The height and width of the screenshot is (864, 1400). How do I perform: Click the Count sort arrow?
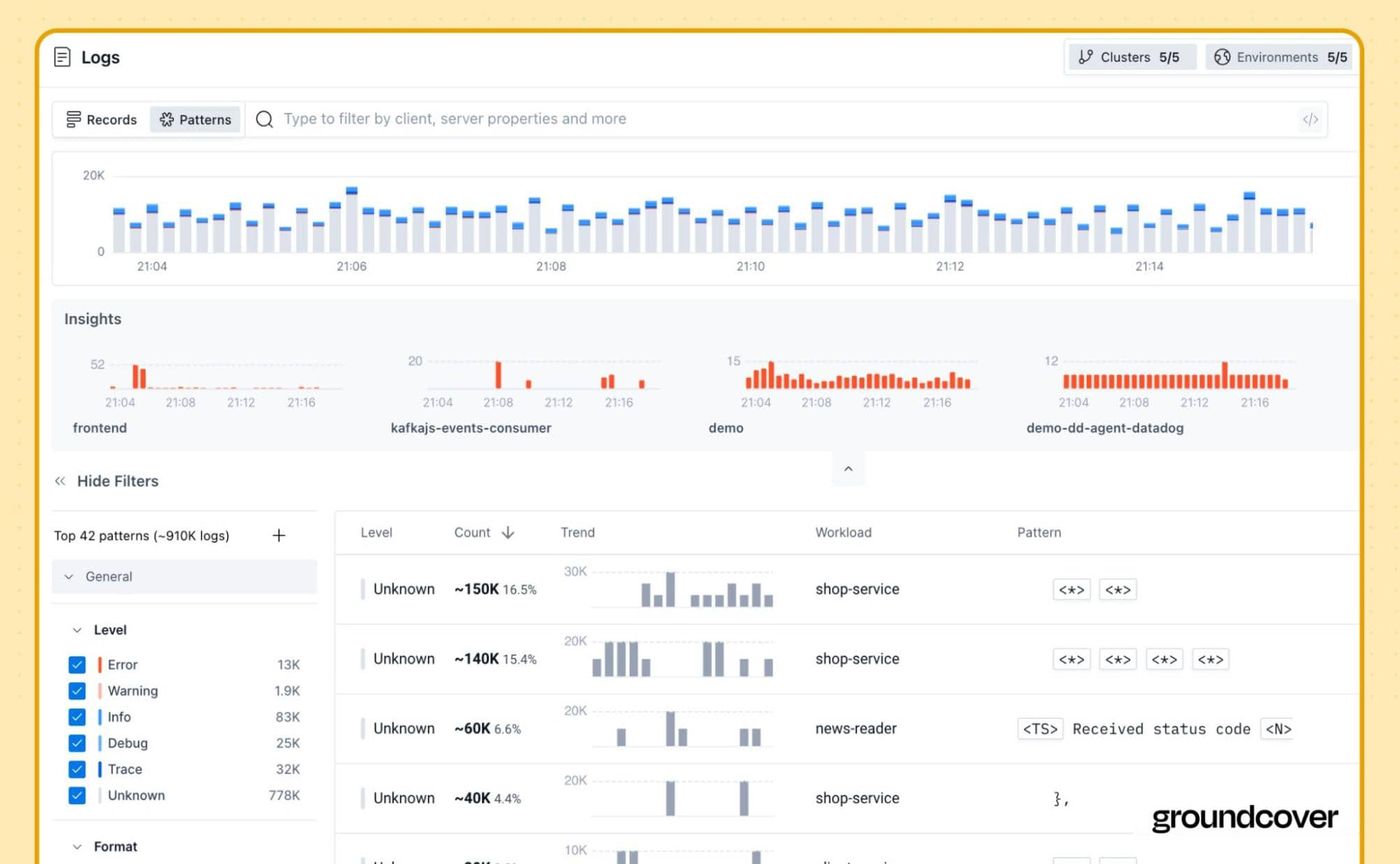(x=508, y=532)
